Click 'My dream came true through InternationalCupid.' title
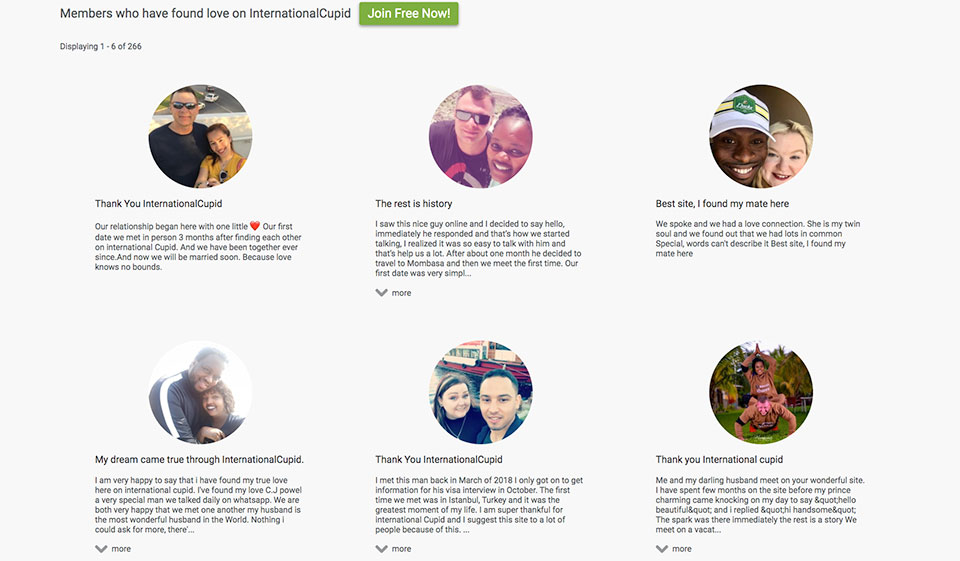The width and height of the screenshot is (960, 561). [199, 460]
